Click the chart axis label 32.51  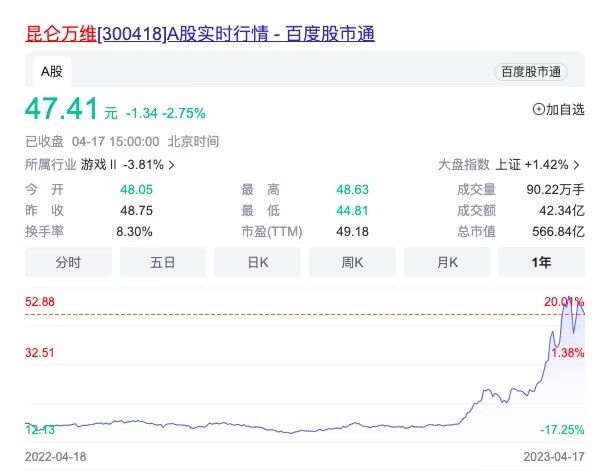40,352
